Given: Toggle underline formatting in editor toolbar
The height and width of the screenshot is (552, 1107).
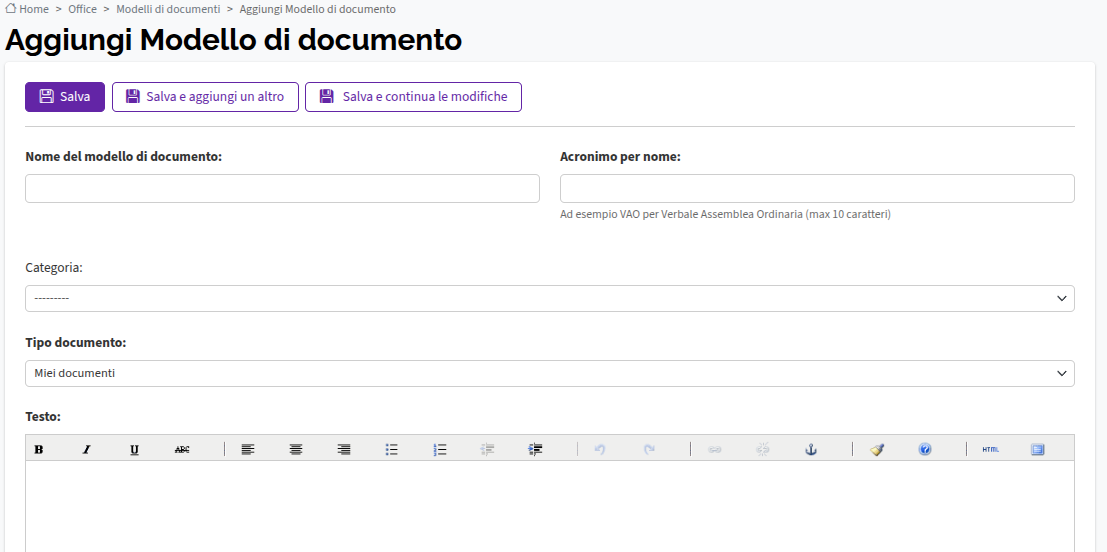Looking at the screenshot, I should (134, 449).
